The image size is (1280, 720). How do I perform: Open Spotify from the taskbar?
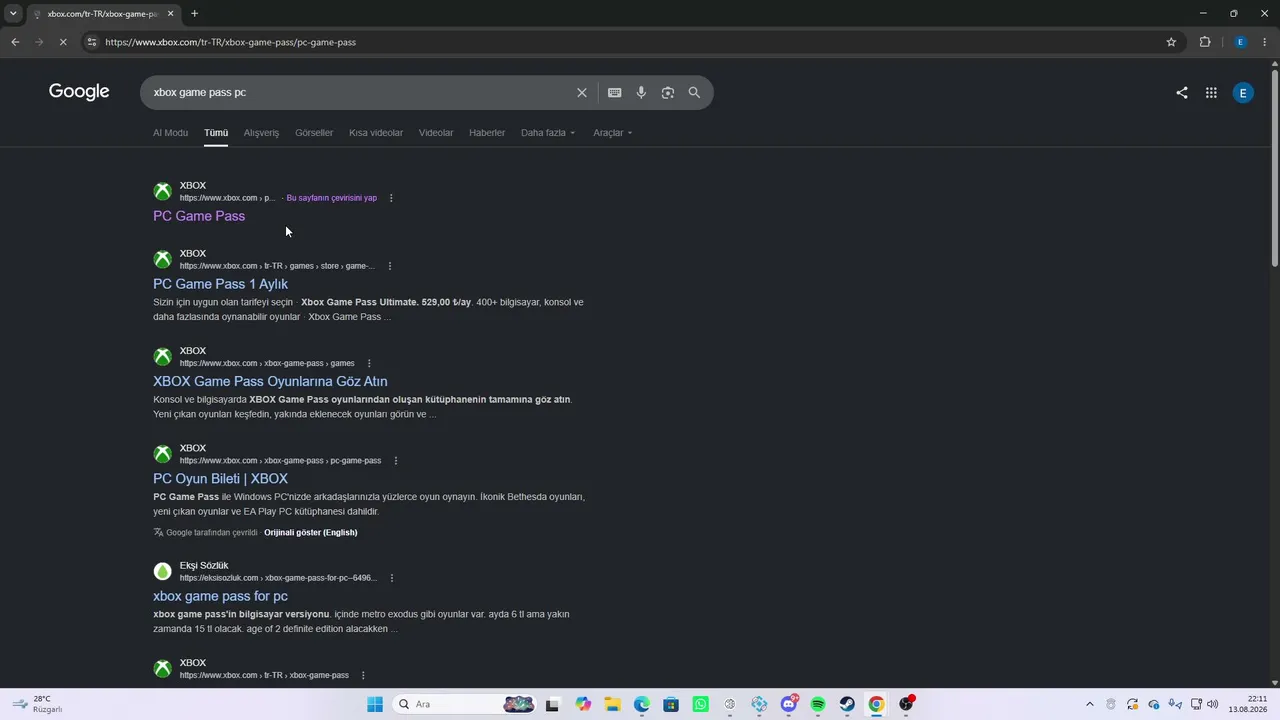coord(818,704)
